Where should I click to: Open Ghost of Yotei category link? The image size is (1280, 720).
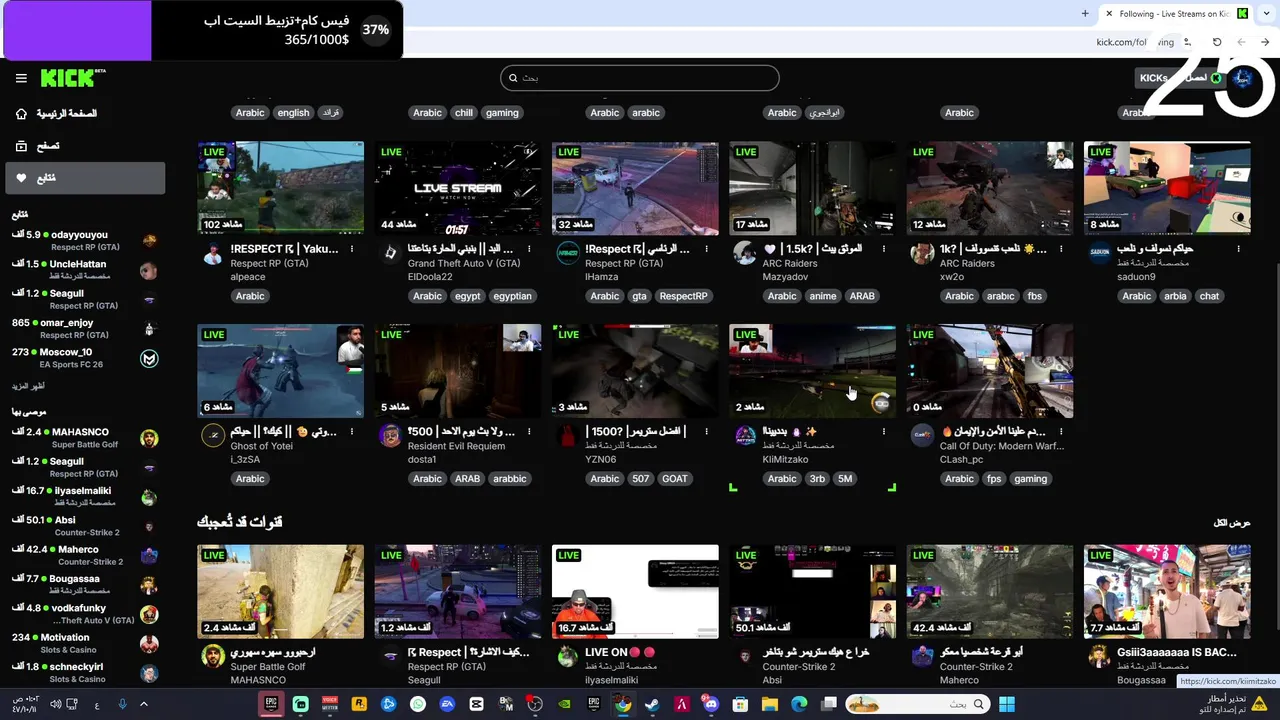(x=262, y=446)
